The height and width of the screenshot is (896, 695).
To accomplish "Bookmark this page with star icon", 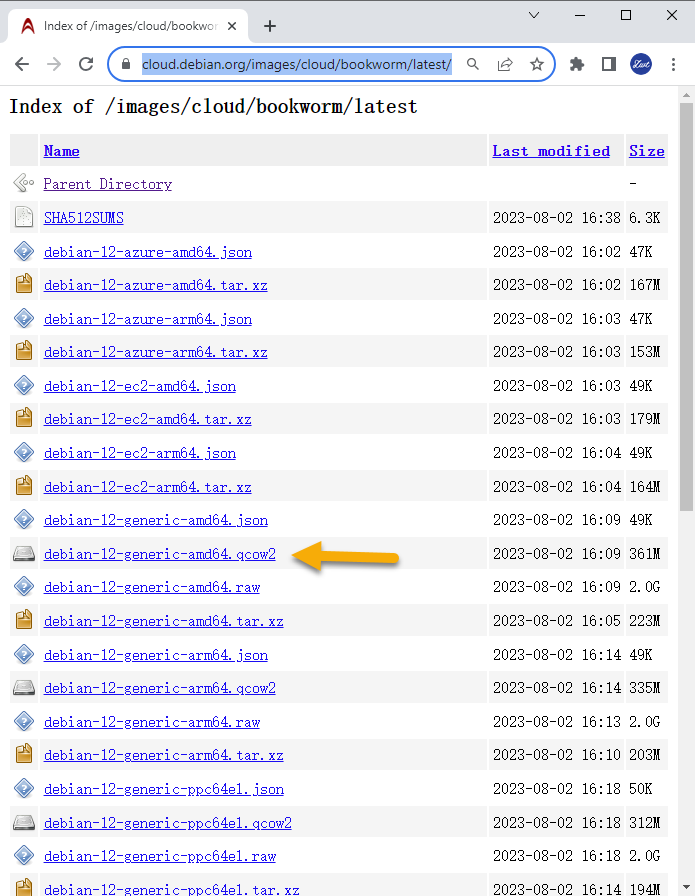I will (537, 64).
